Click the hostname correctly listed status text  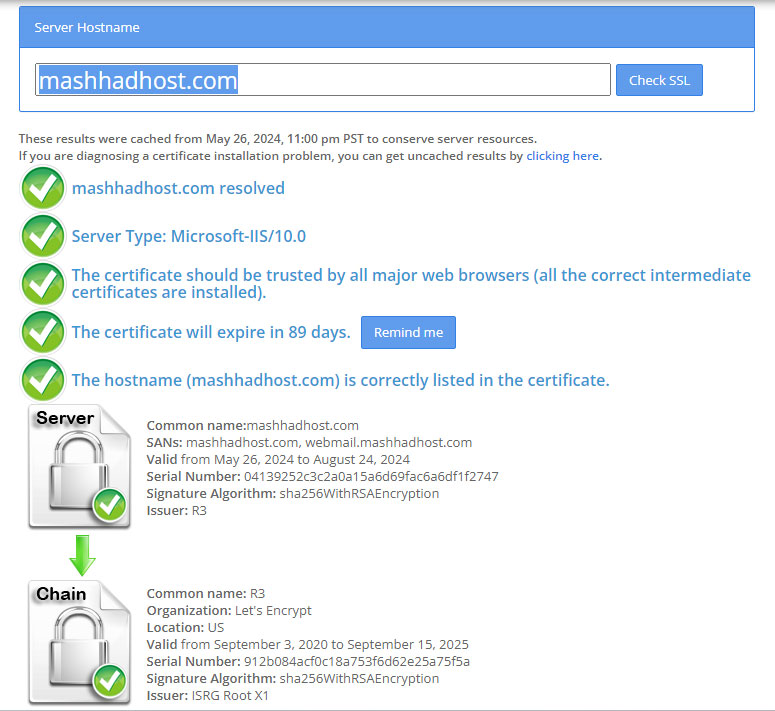(x=340, y=380)
